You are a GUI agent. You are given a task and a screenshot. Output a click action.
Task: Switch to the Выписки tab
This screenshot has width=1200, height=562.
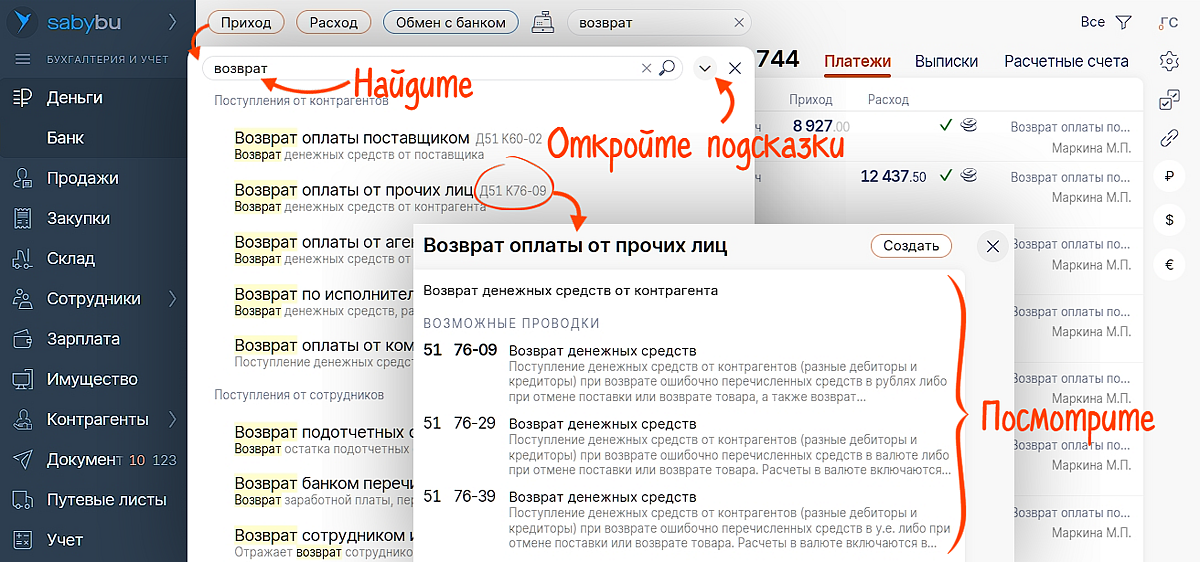click(946, 61)
